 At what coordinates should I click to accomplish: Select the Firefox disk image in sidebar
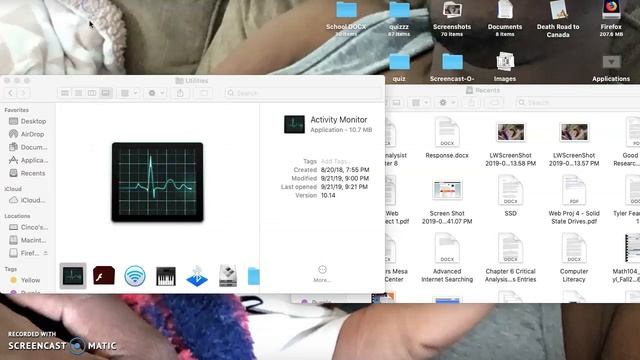(24, 253)
